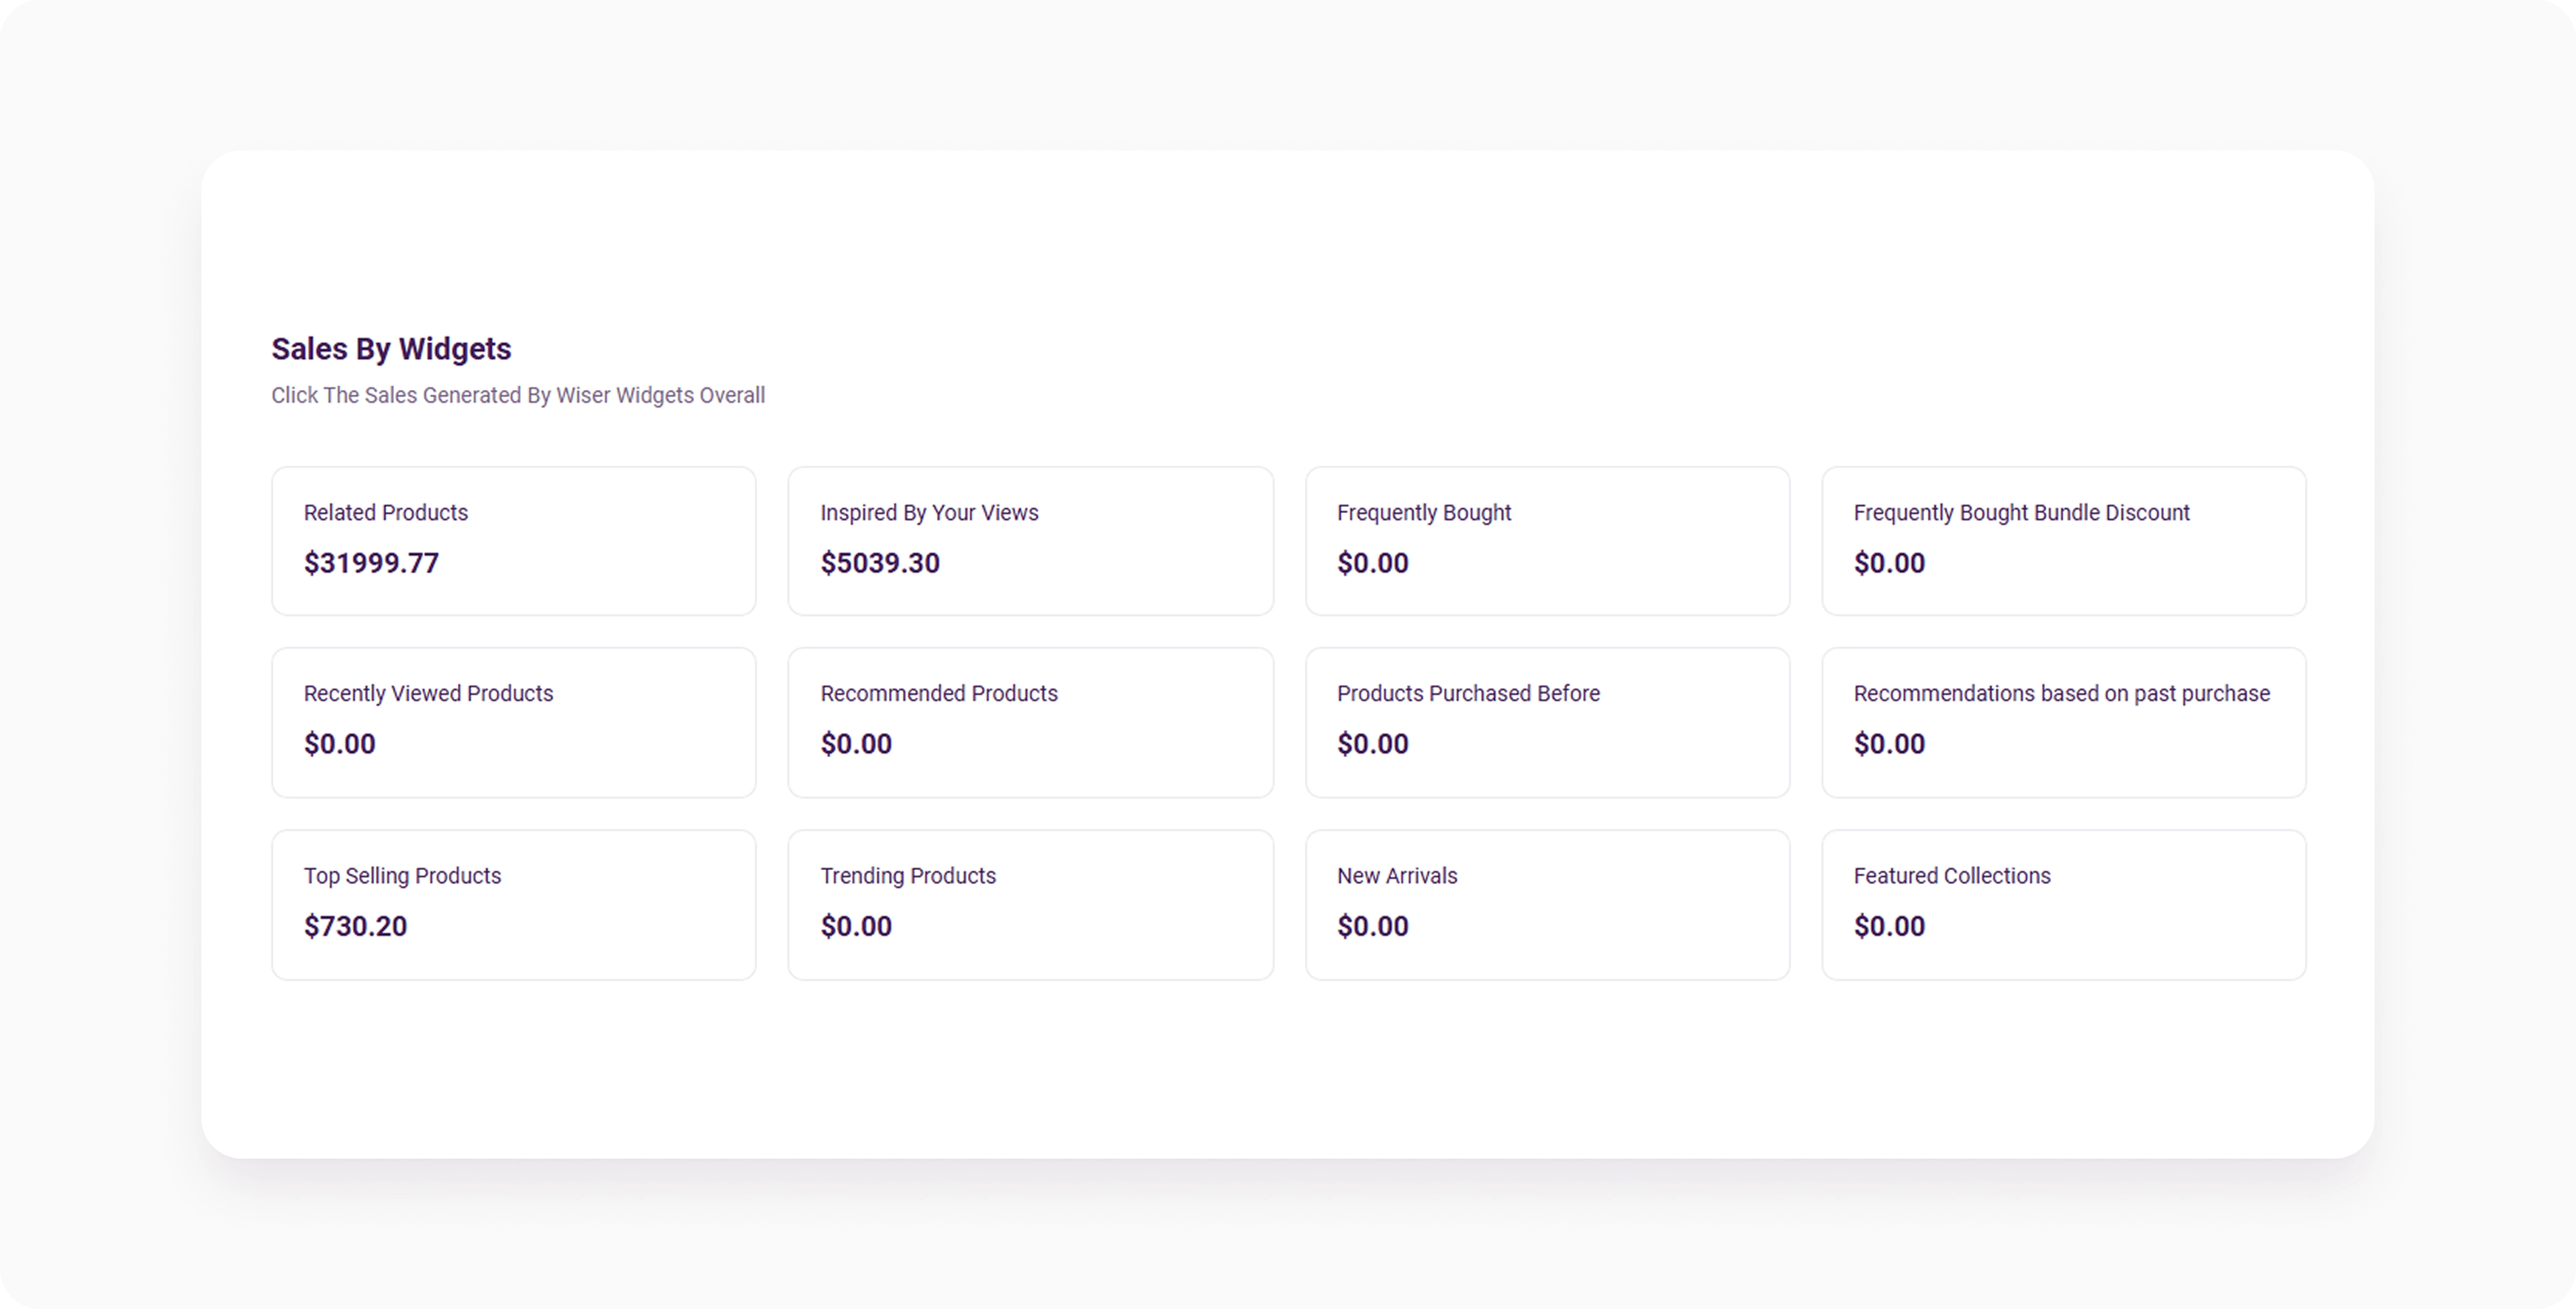Viewport: 2576px width, 1309px height.
Task: Click the Sales By Widgets heading
Action: tap(391, 349)
